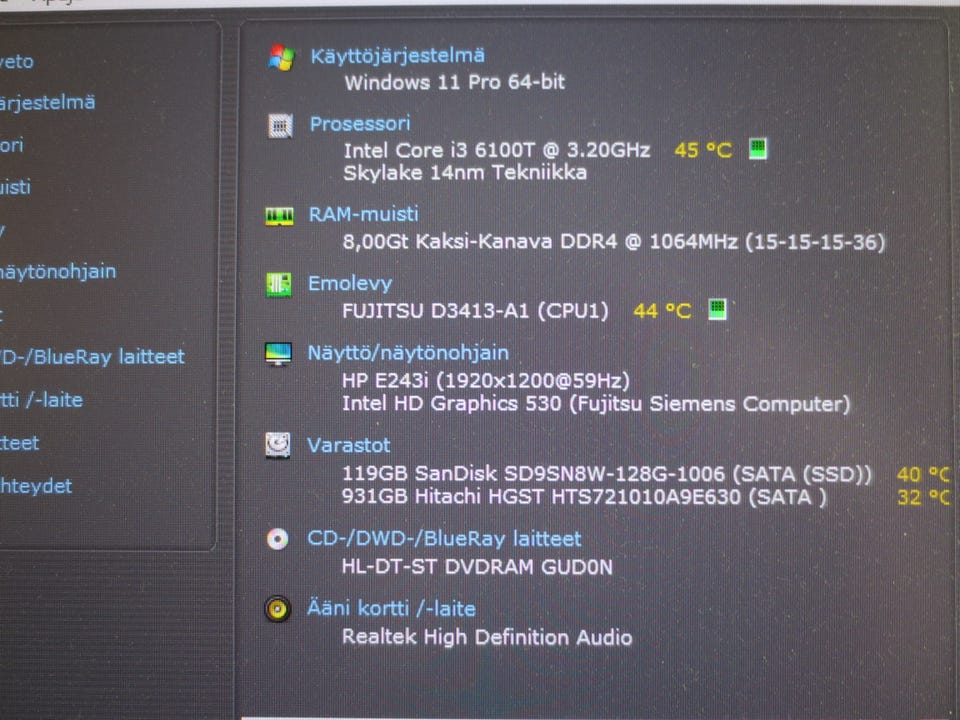
Task: Click the text 'Windows 11 Pro 64-bit'
Action: [x=454, y=82]
